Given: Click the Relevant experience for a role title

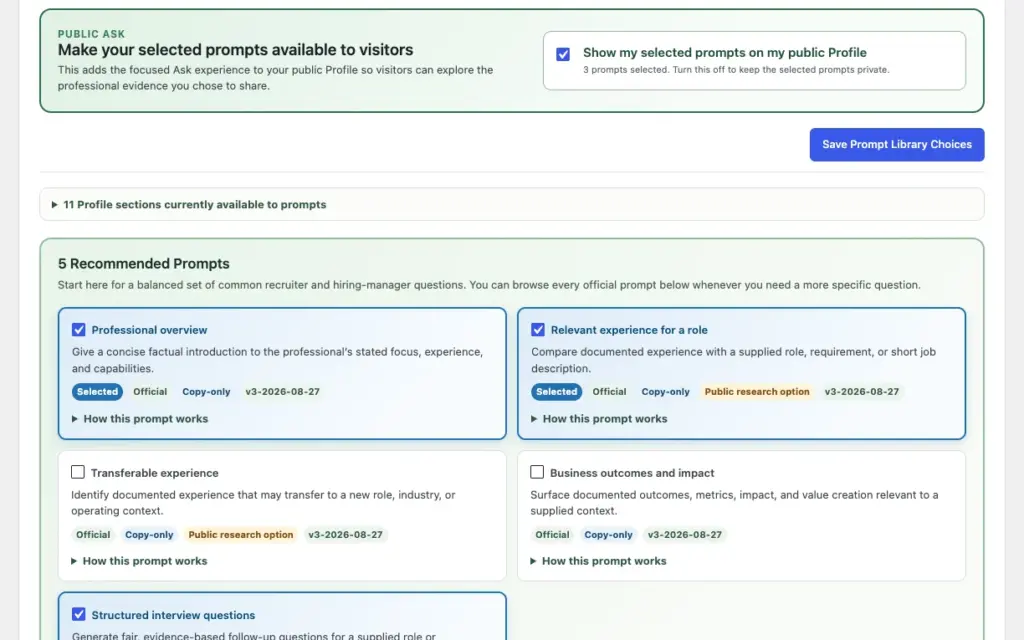Looking at the screenshot, I should [630, 330].
